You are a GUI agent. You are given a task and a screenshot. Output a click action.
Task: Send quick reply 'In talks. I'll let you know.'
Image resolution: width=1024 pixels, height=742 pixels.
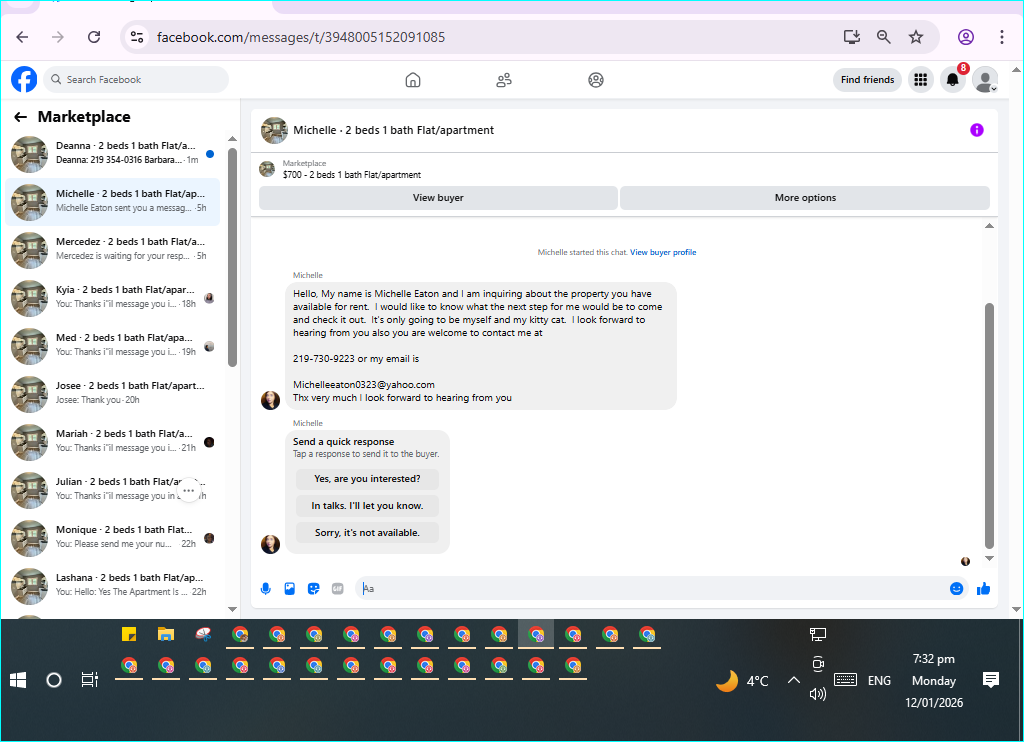tap(367, 506)
